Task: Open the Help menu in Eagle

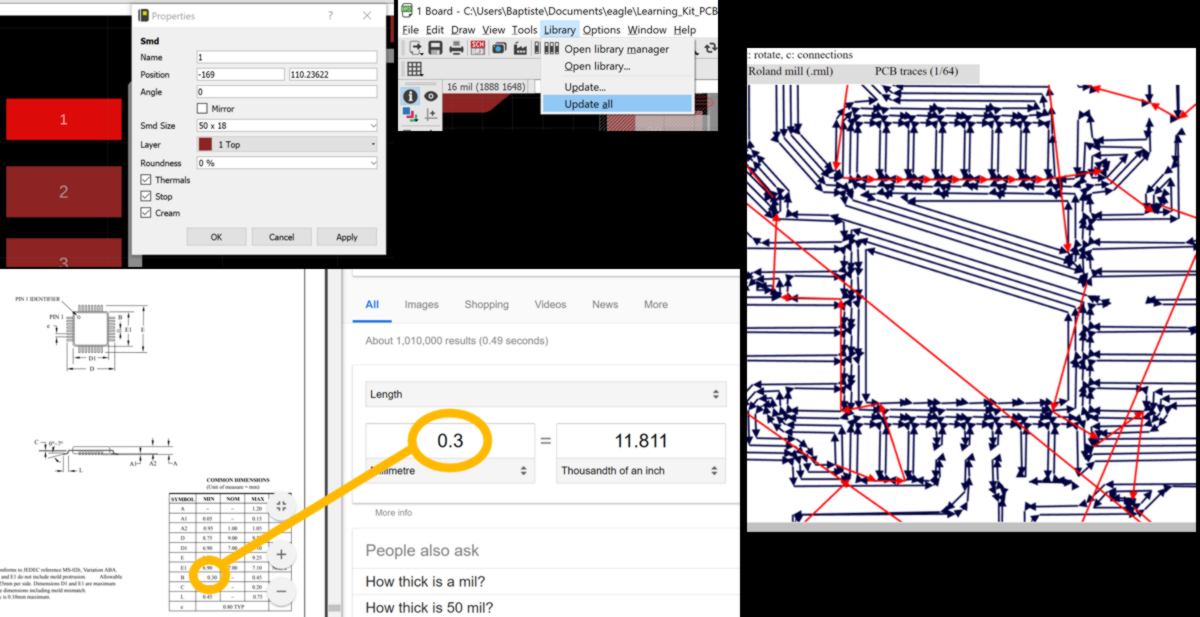Action: pos(684,30)
